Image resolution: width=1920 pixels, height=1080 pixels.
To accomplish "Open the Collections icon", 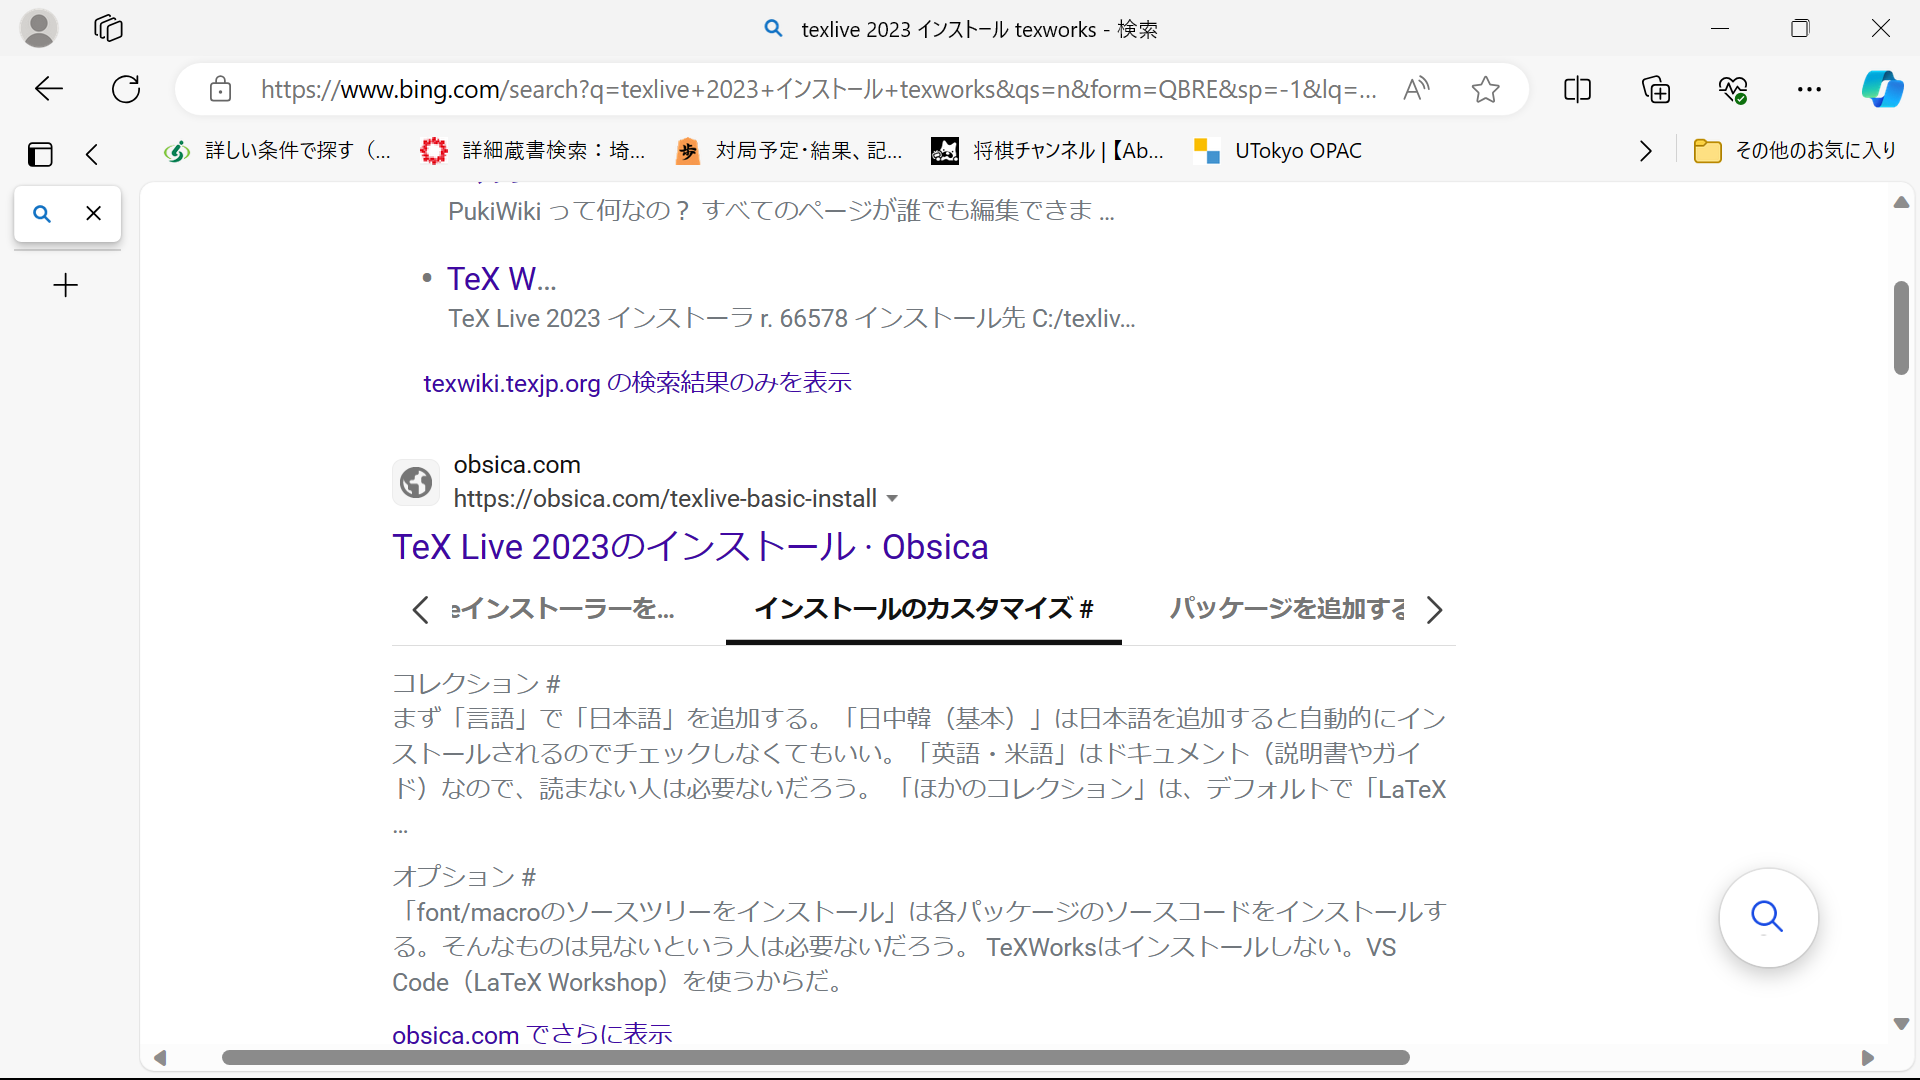I will [x=1656, y=89].
